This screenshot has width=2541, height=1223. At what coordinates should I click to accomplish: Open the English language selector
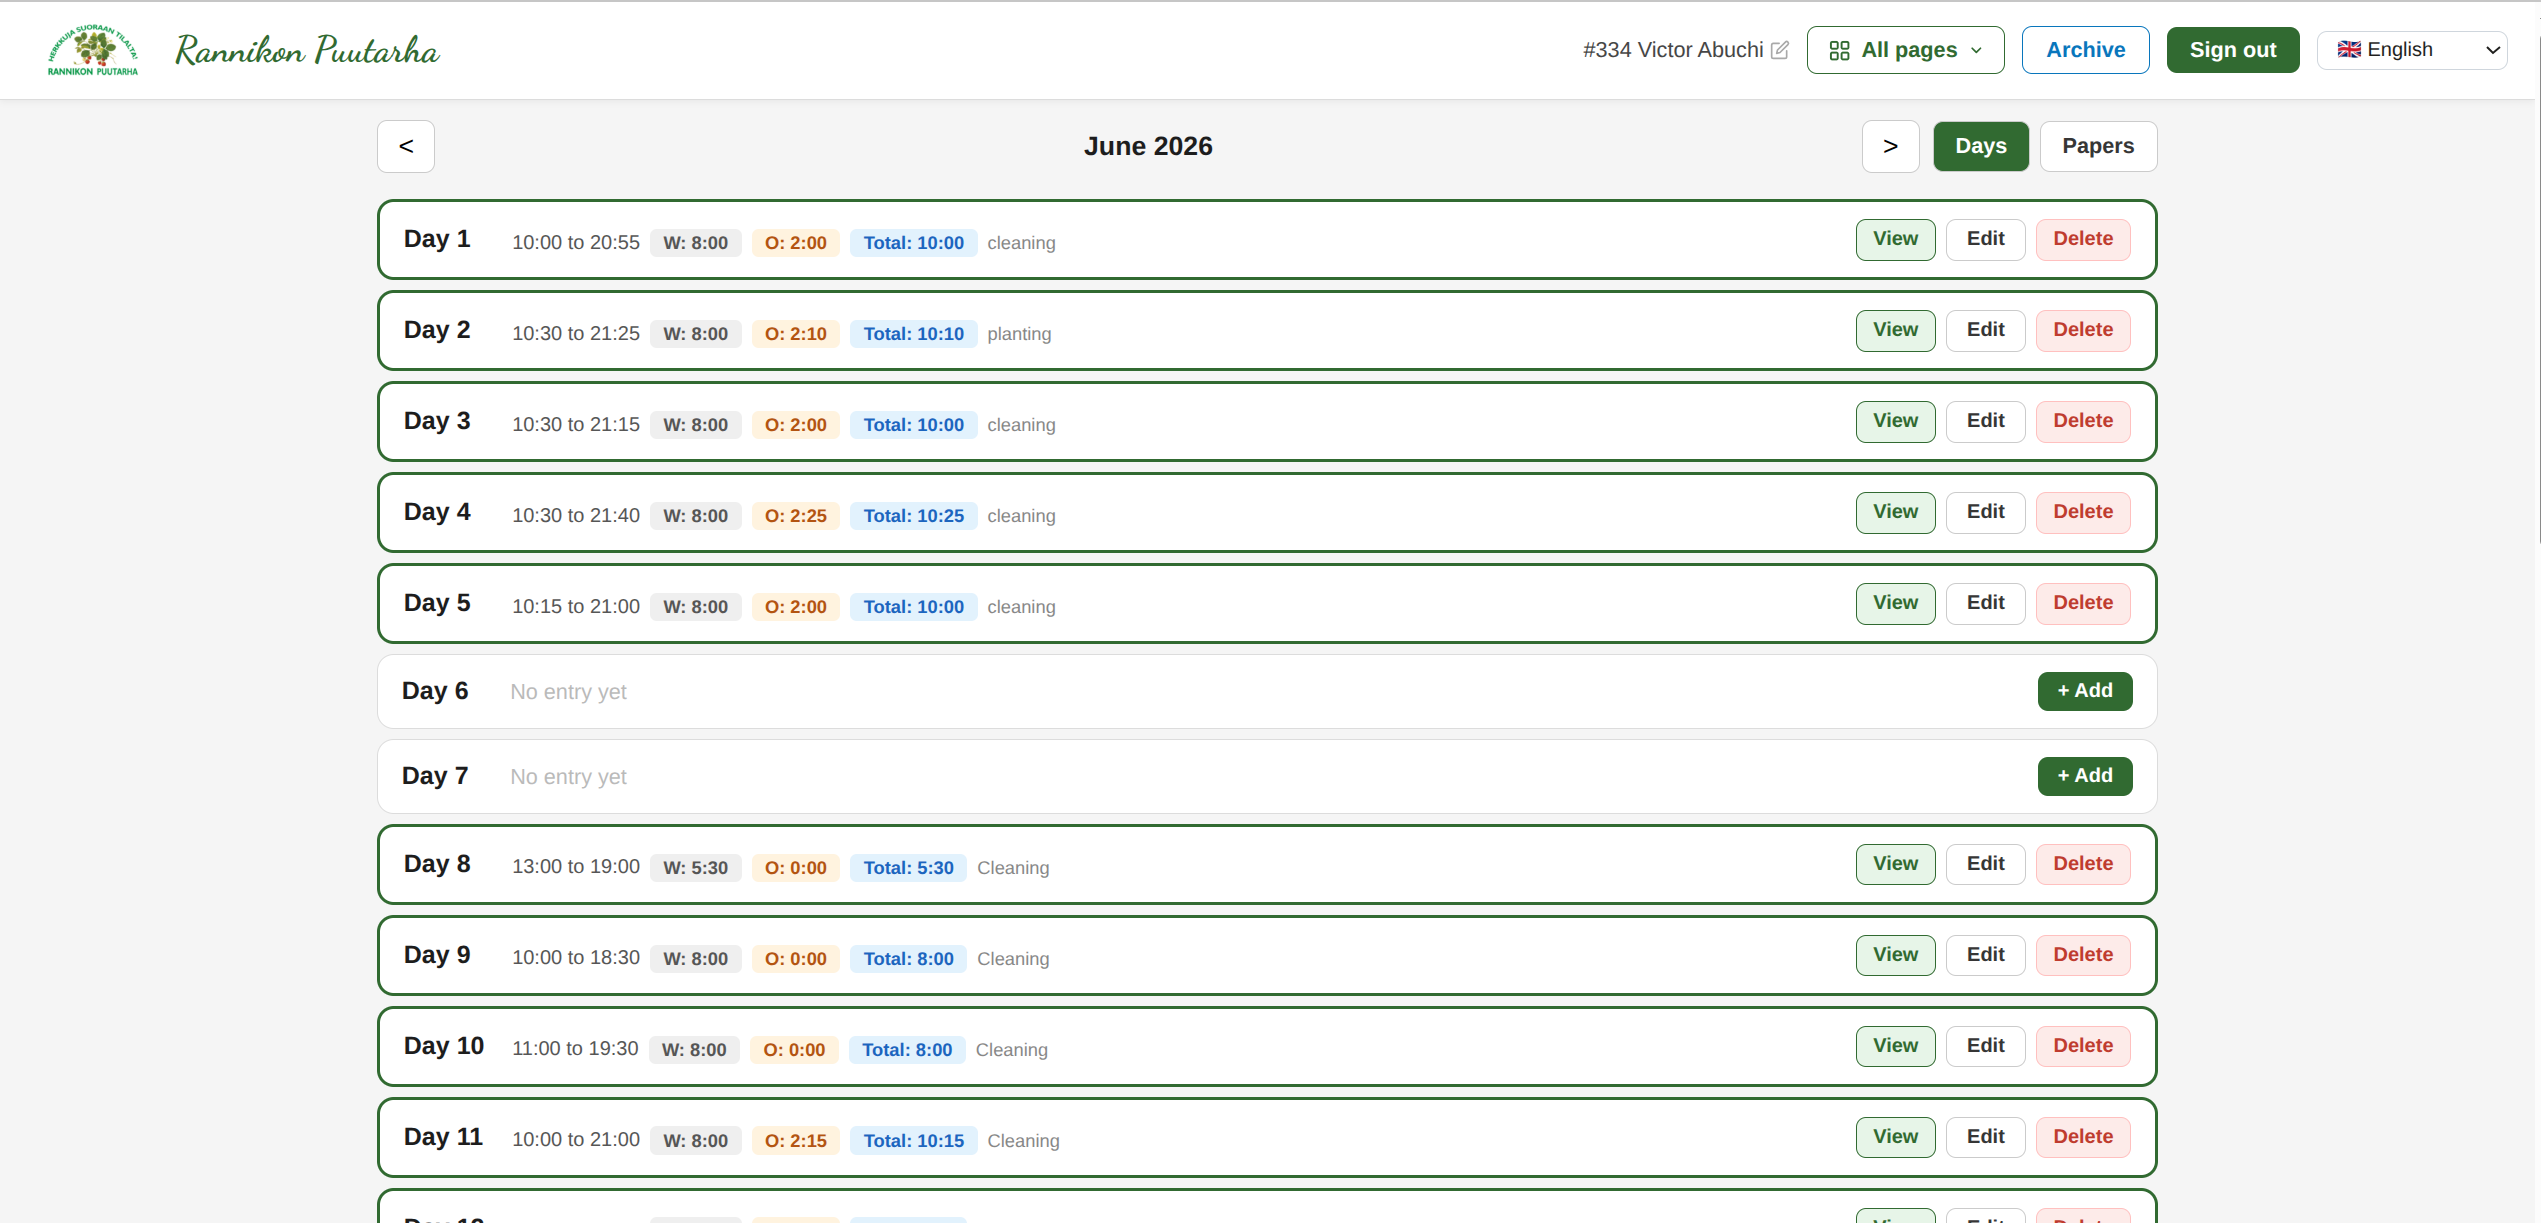[x=2411, y=50]
